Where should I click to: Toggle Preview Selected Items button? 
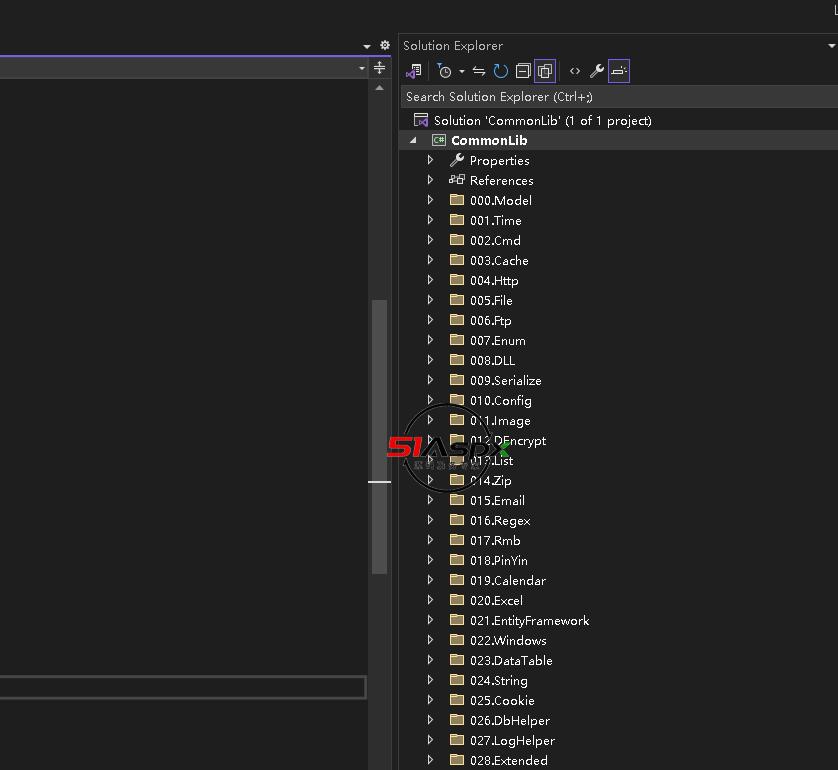[619, 71]
